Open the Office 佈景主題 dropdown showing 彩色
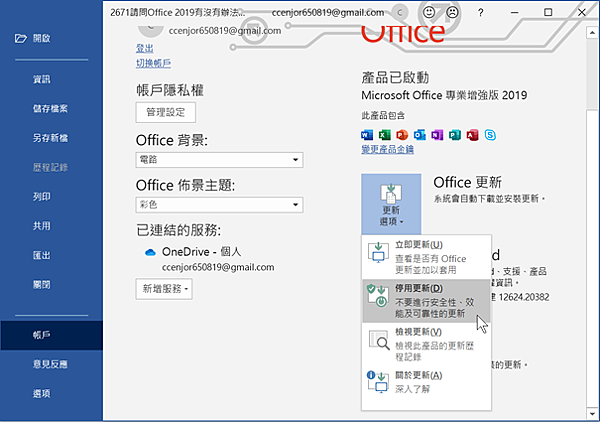Image resolution: width=600 pixels, height=422 pixels. [x=219, y=205]
